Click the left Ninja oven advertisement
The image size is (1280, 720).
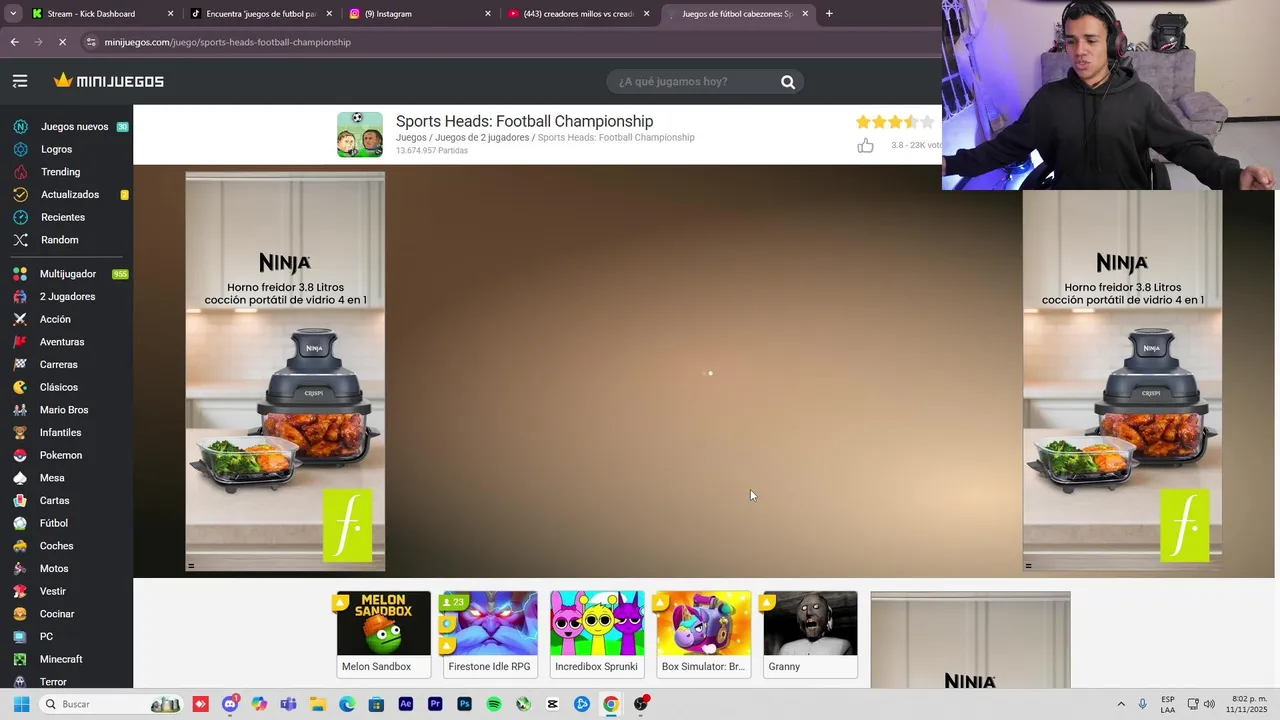click(x=285, y=371)
